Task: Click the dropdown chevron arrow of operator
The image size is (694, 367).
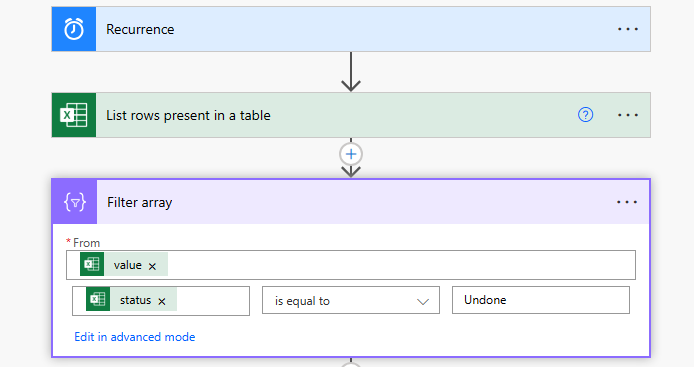Action: (x=423, y=302)
